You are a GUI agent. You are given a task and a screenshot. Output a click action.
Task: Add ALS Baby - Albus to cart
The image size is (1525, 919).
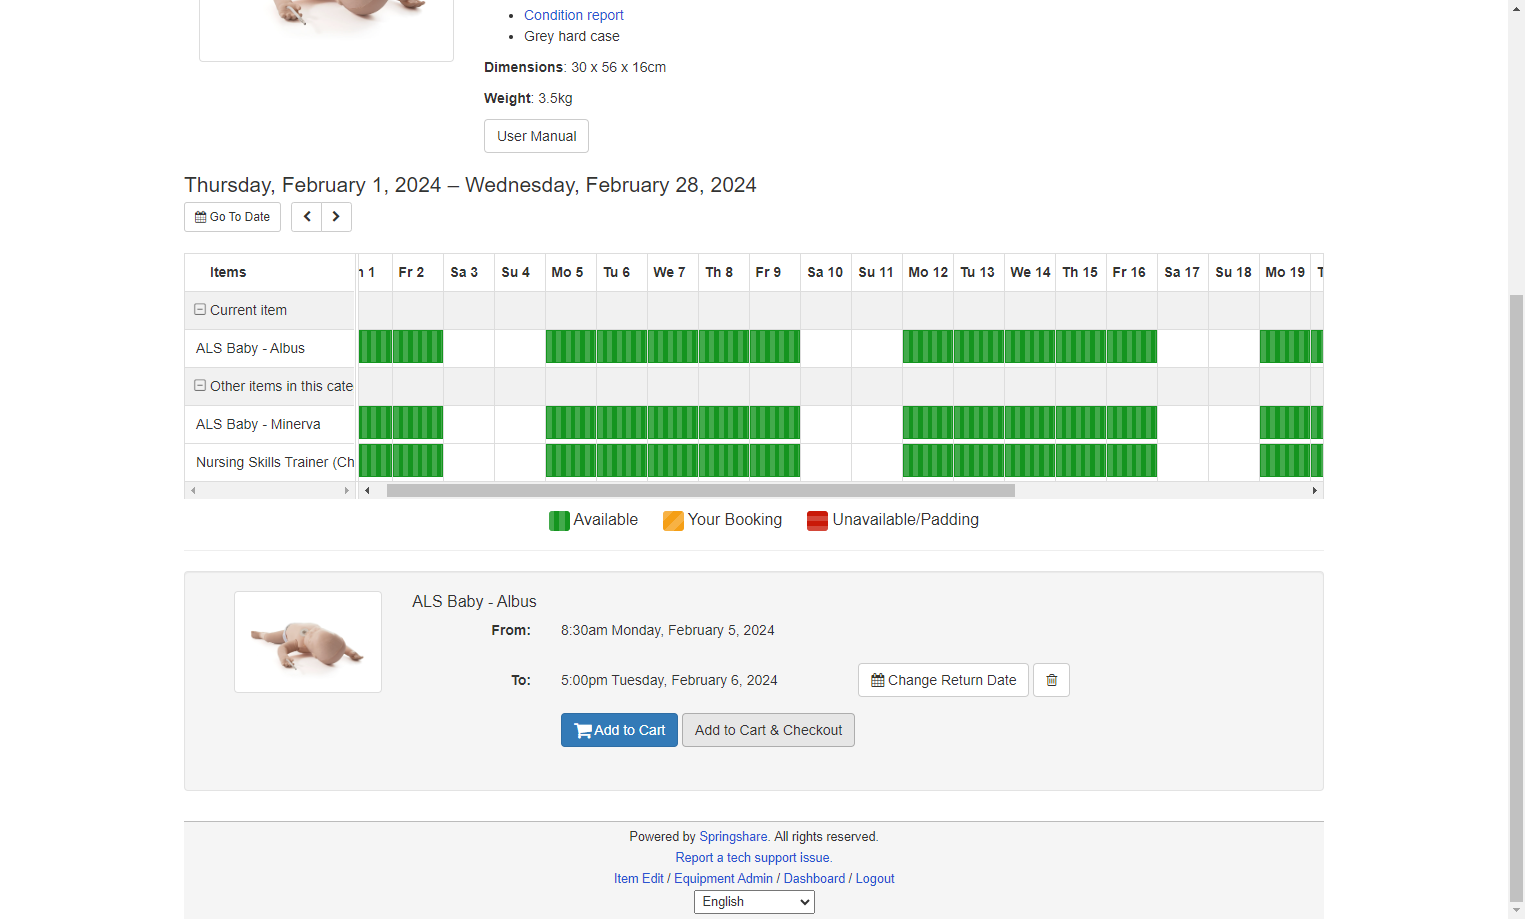click(x=619, y=730)
